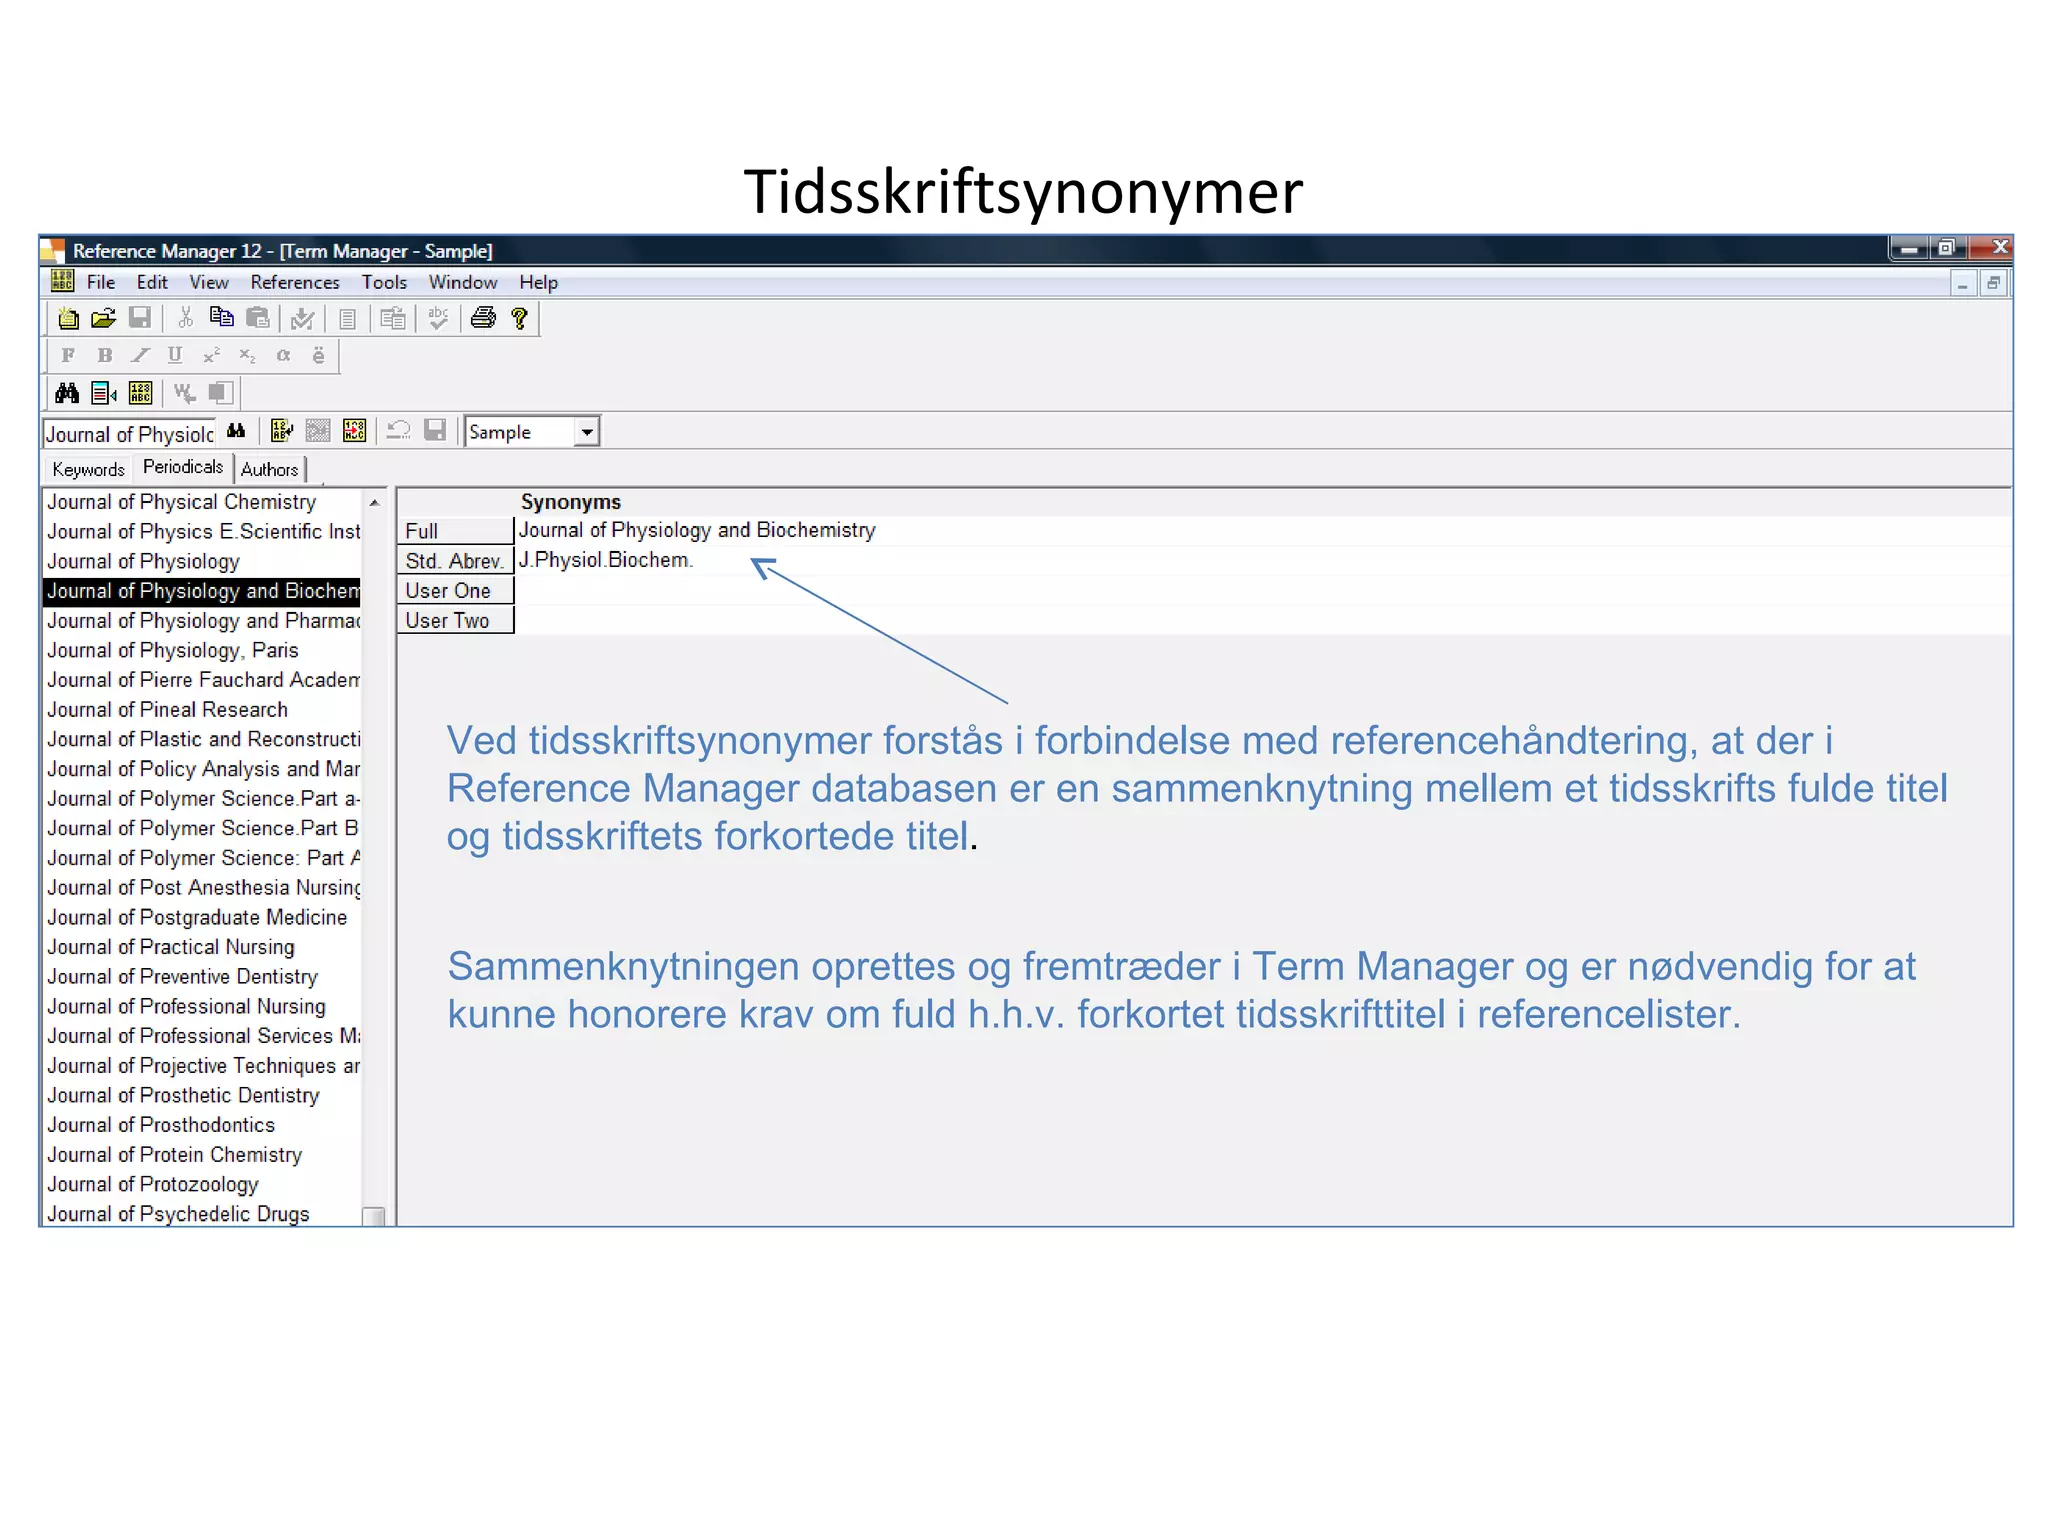Open the Term Manager 123 ABC icon

point(141,393)
